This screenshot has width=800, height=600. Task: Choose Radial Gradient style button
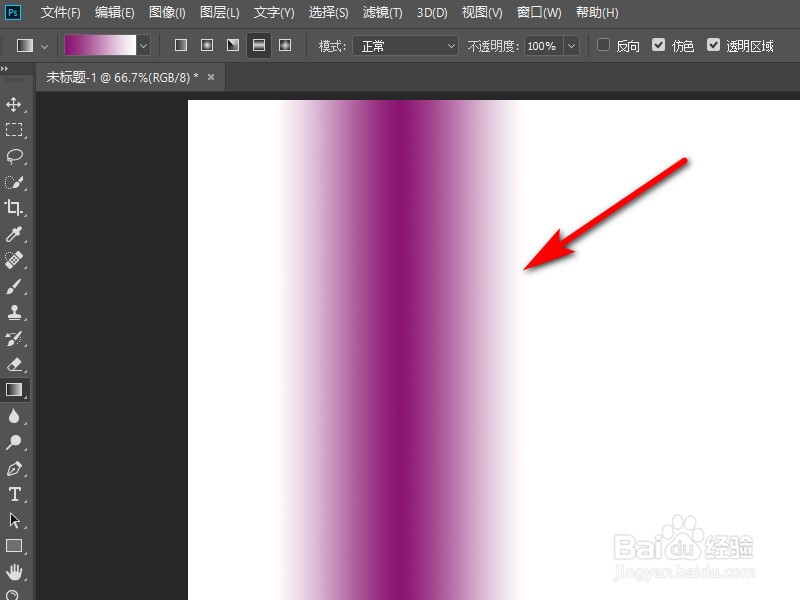pyautogui.click(x=207, y=45)
